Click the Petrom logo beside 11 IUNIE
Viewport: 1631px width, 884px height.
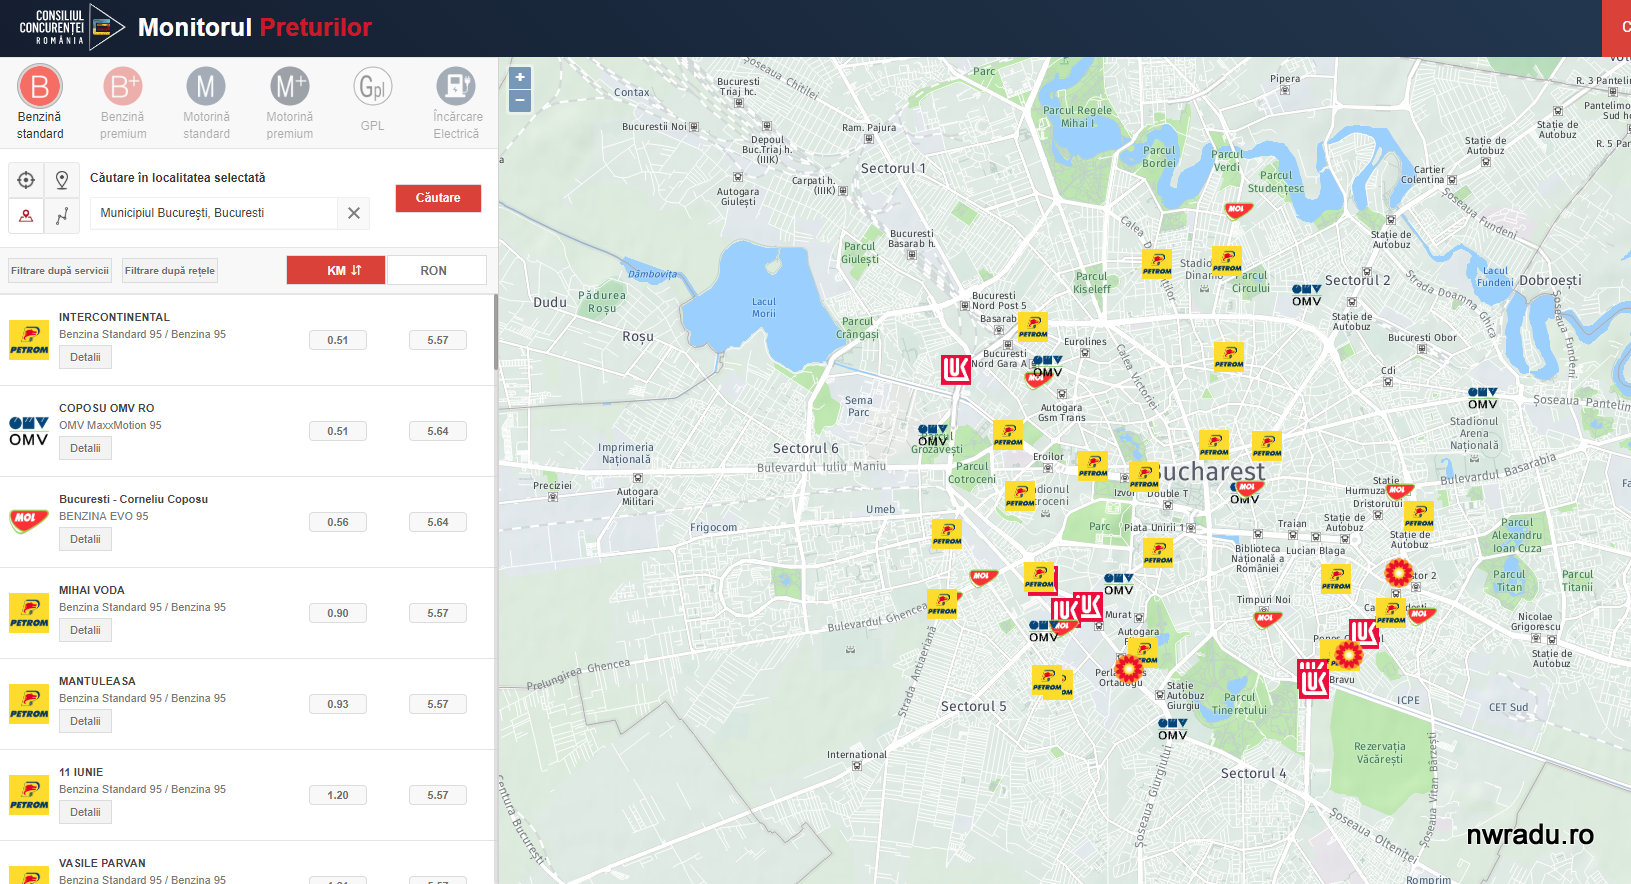click(29, 795)
